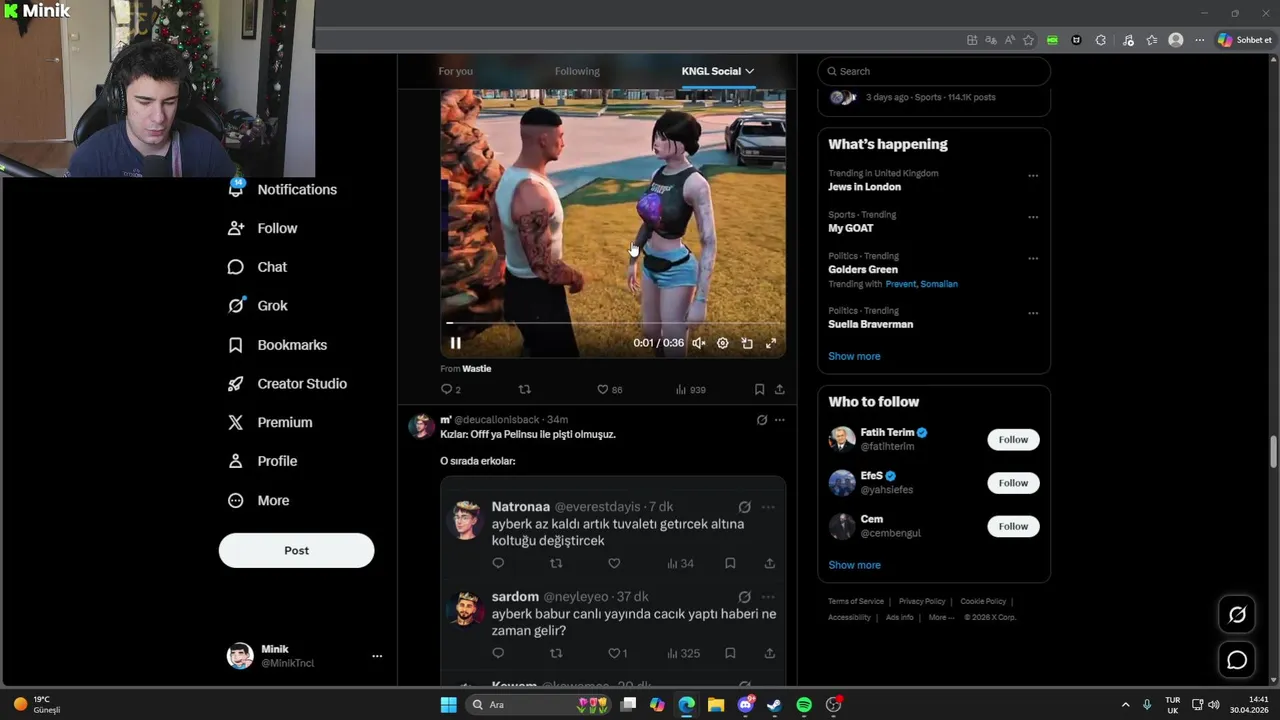
Task: Add page to favorites star in Edge
Action: (1028, 40)
